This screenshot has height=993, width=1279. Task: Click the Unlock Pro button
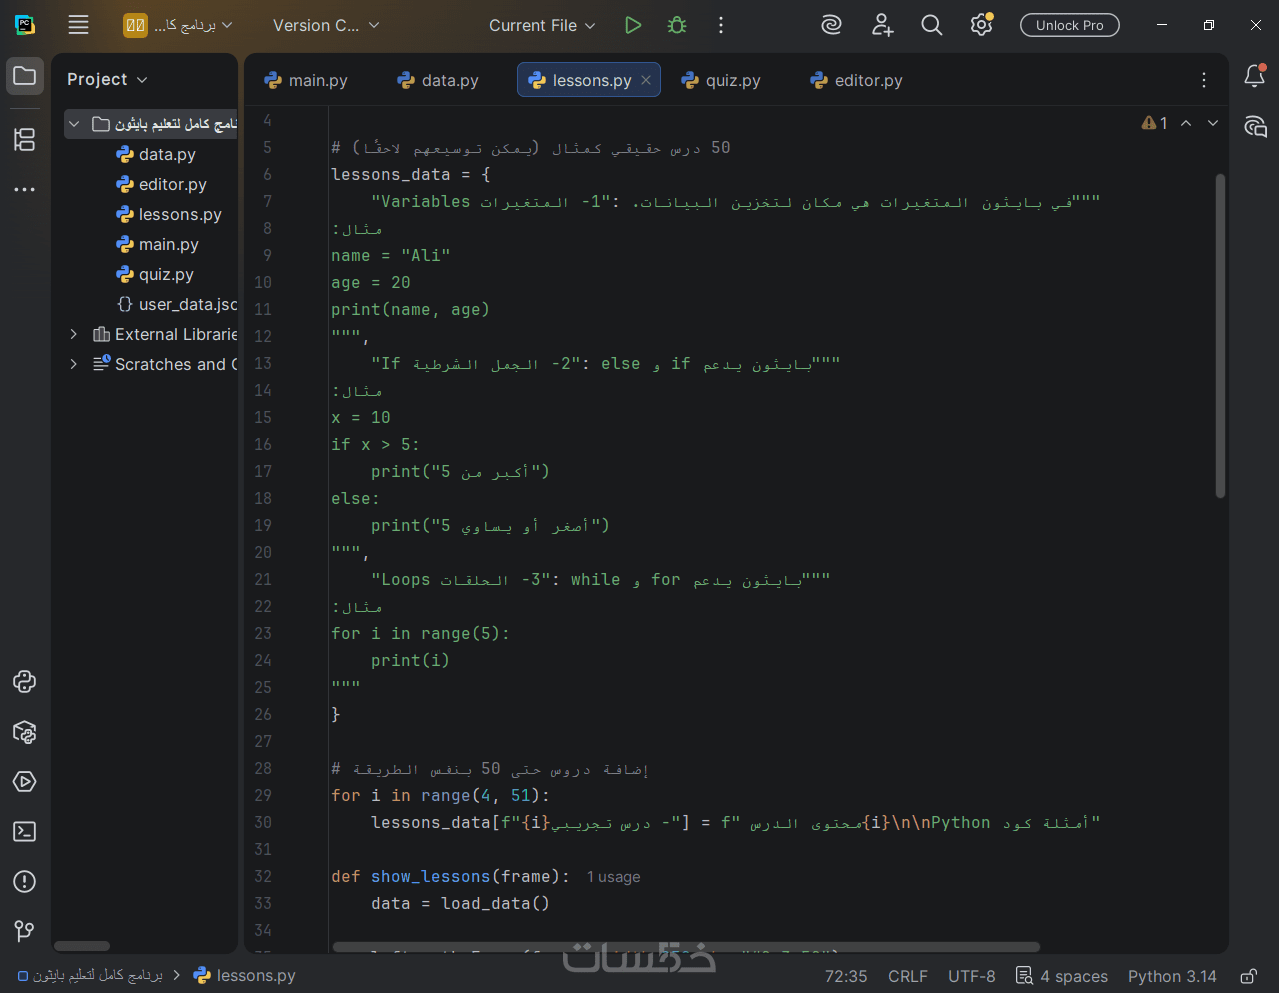pyautogui.click(x=1069, y=25)
